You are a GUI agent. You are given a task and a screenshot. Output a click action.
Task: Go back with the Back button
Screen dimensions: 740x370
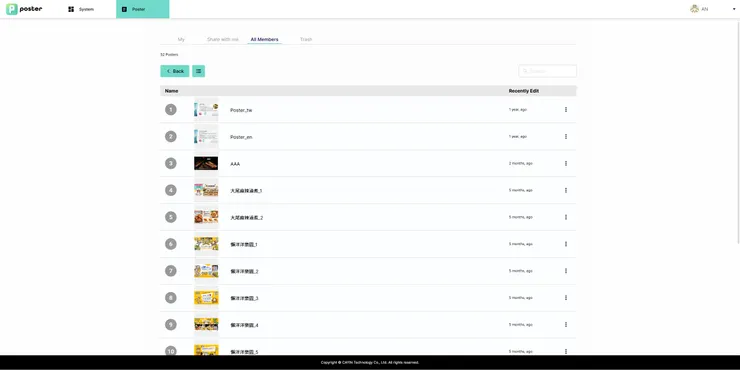point(175,71)
